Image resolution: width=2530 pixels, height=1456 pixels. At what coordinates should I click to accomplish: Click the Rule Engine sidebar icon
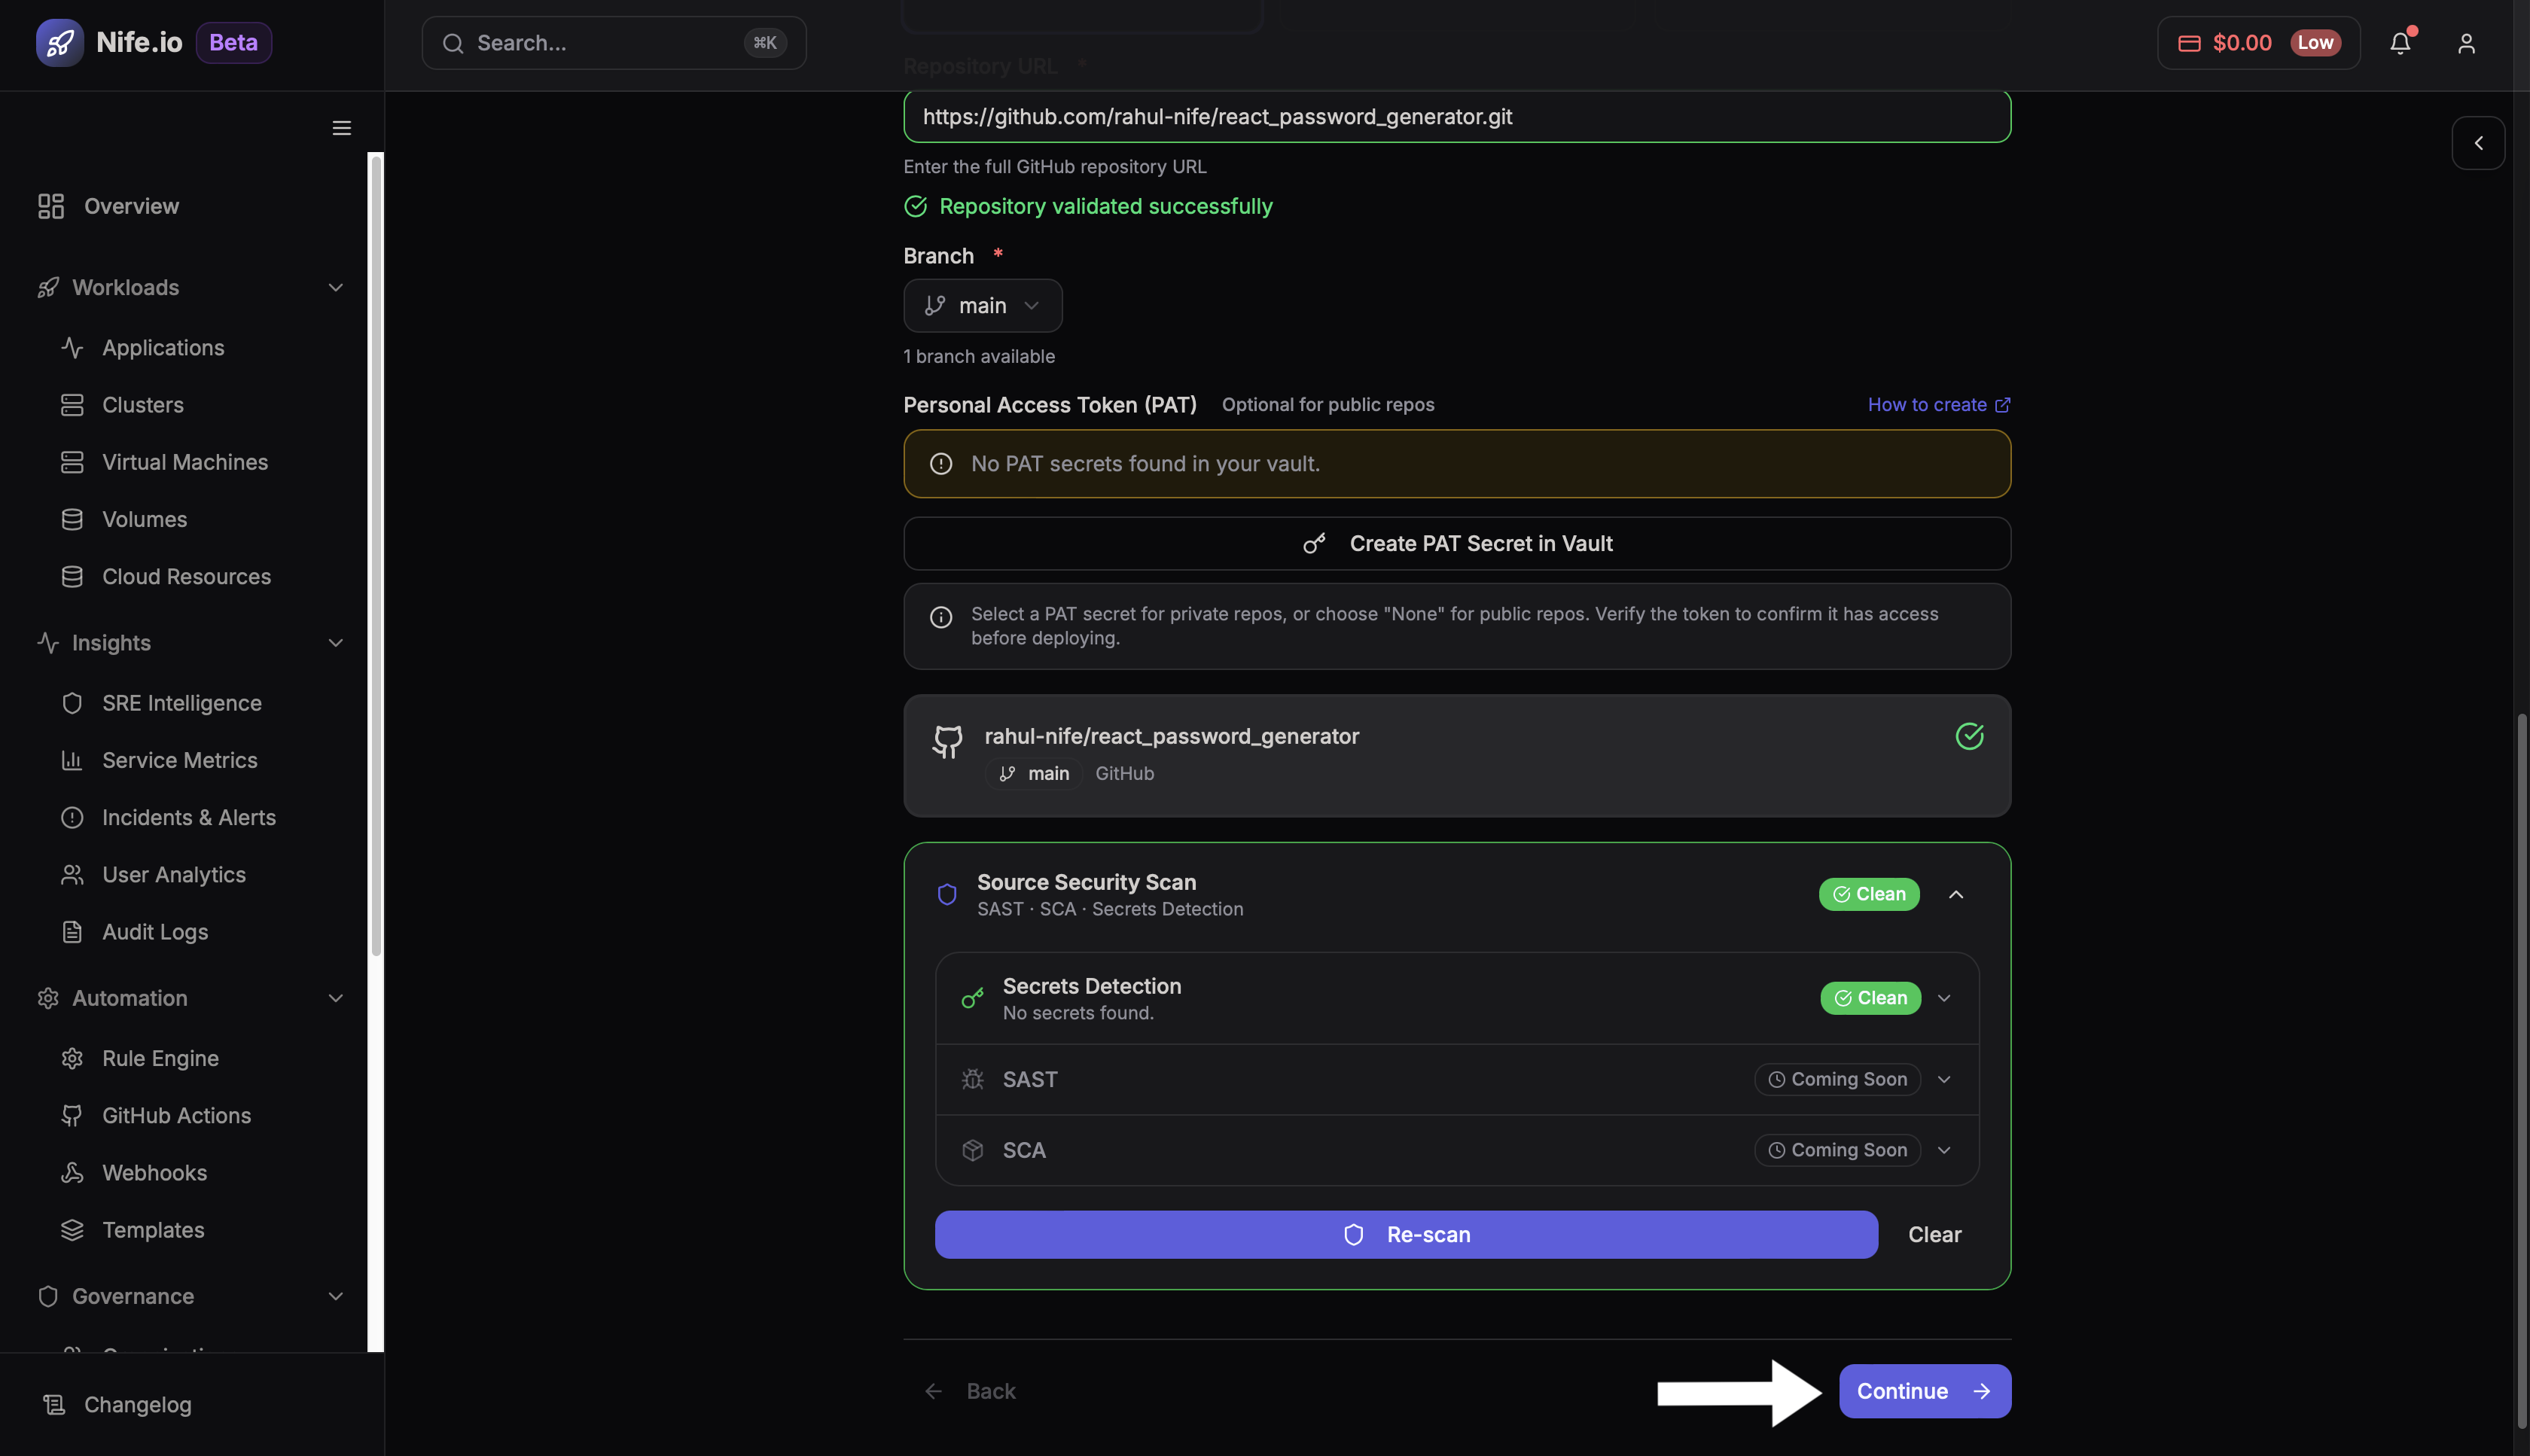(x=72, y=1058)
